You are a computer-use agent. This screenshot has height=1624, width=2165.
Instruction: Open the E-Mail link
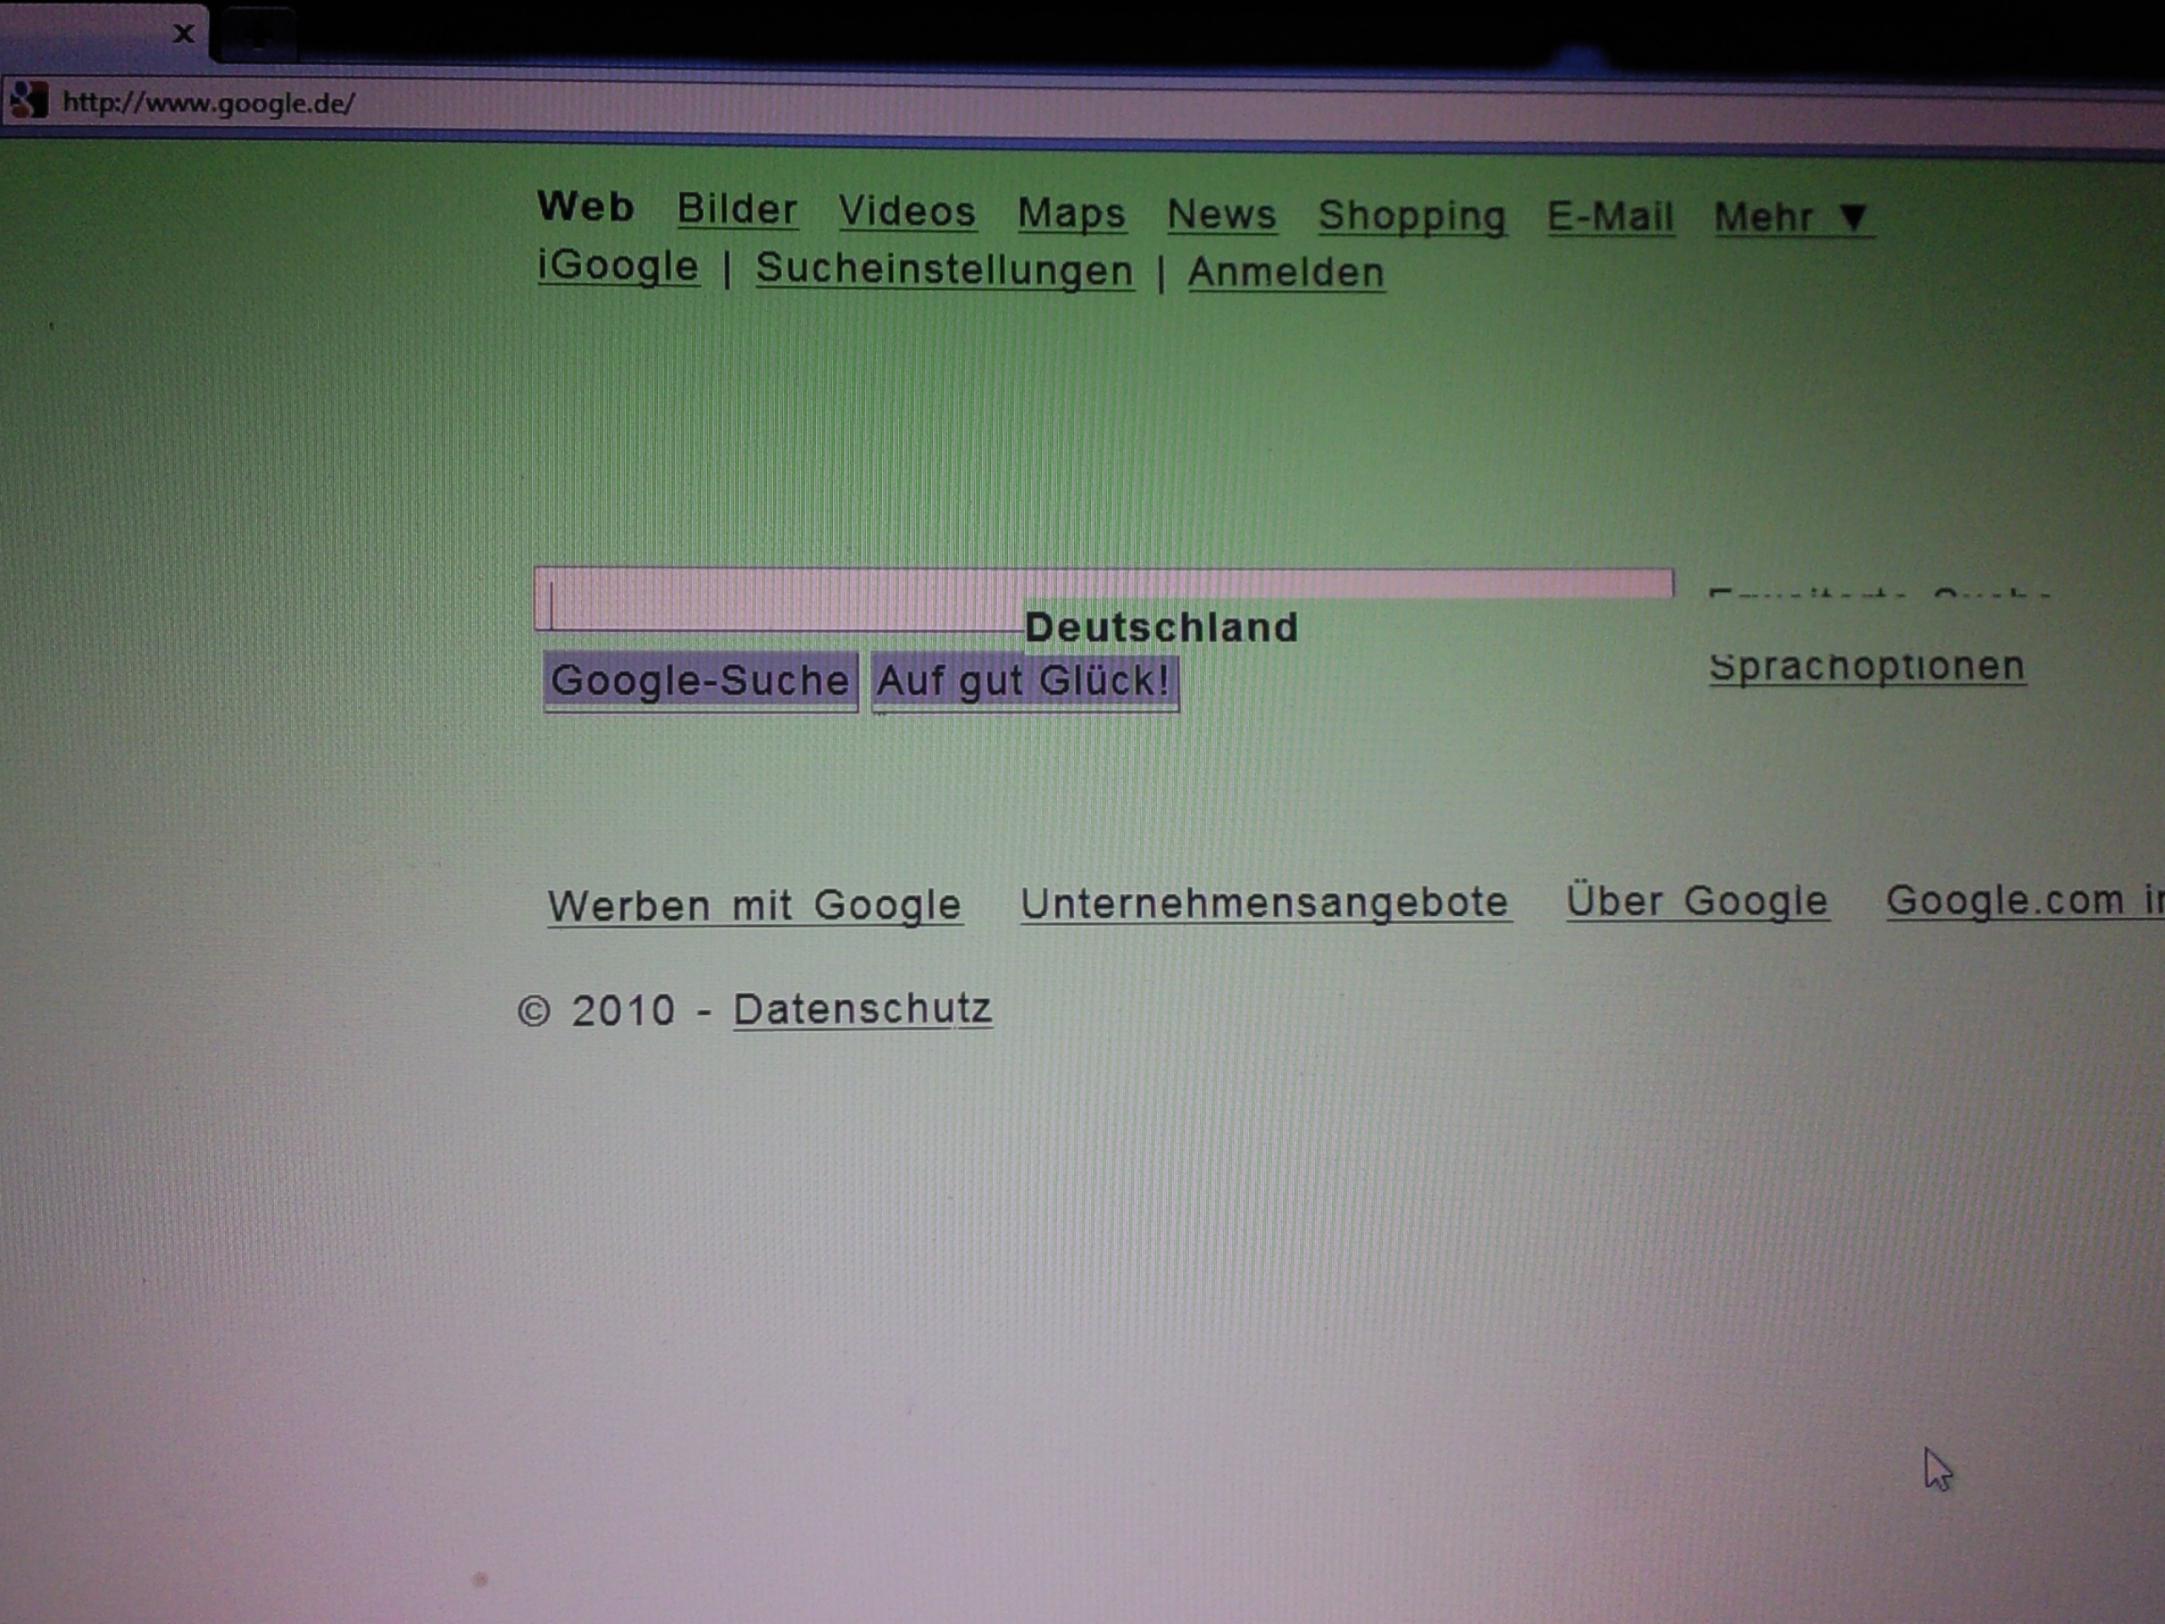(1610, 216)
